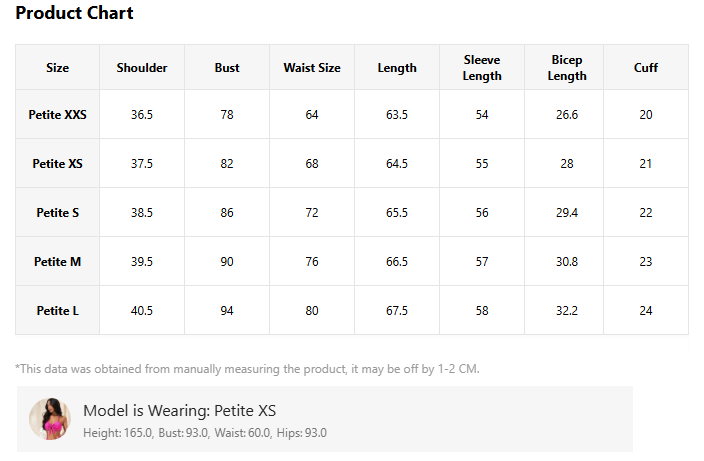
Task: Select the Petite L row label
Action: 57,310
